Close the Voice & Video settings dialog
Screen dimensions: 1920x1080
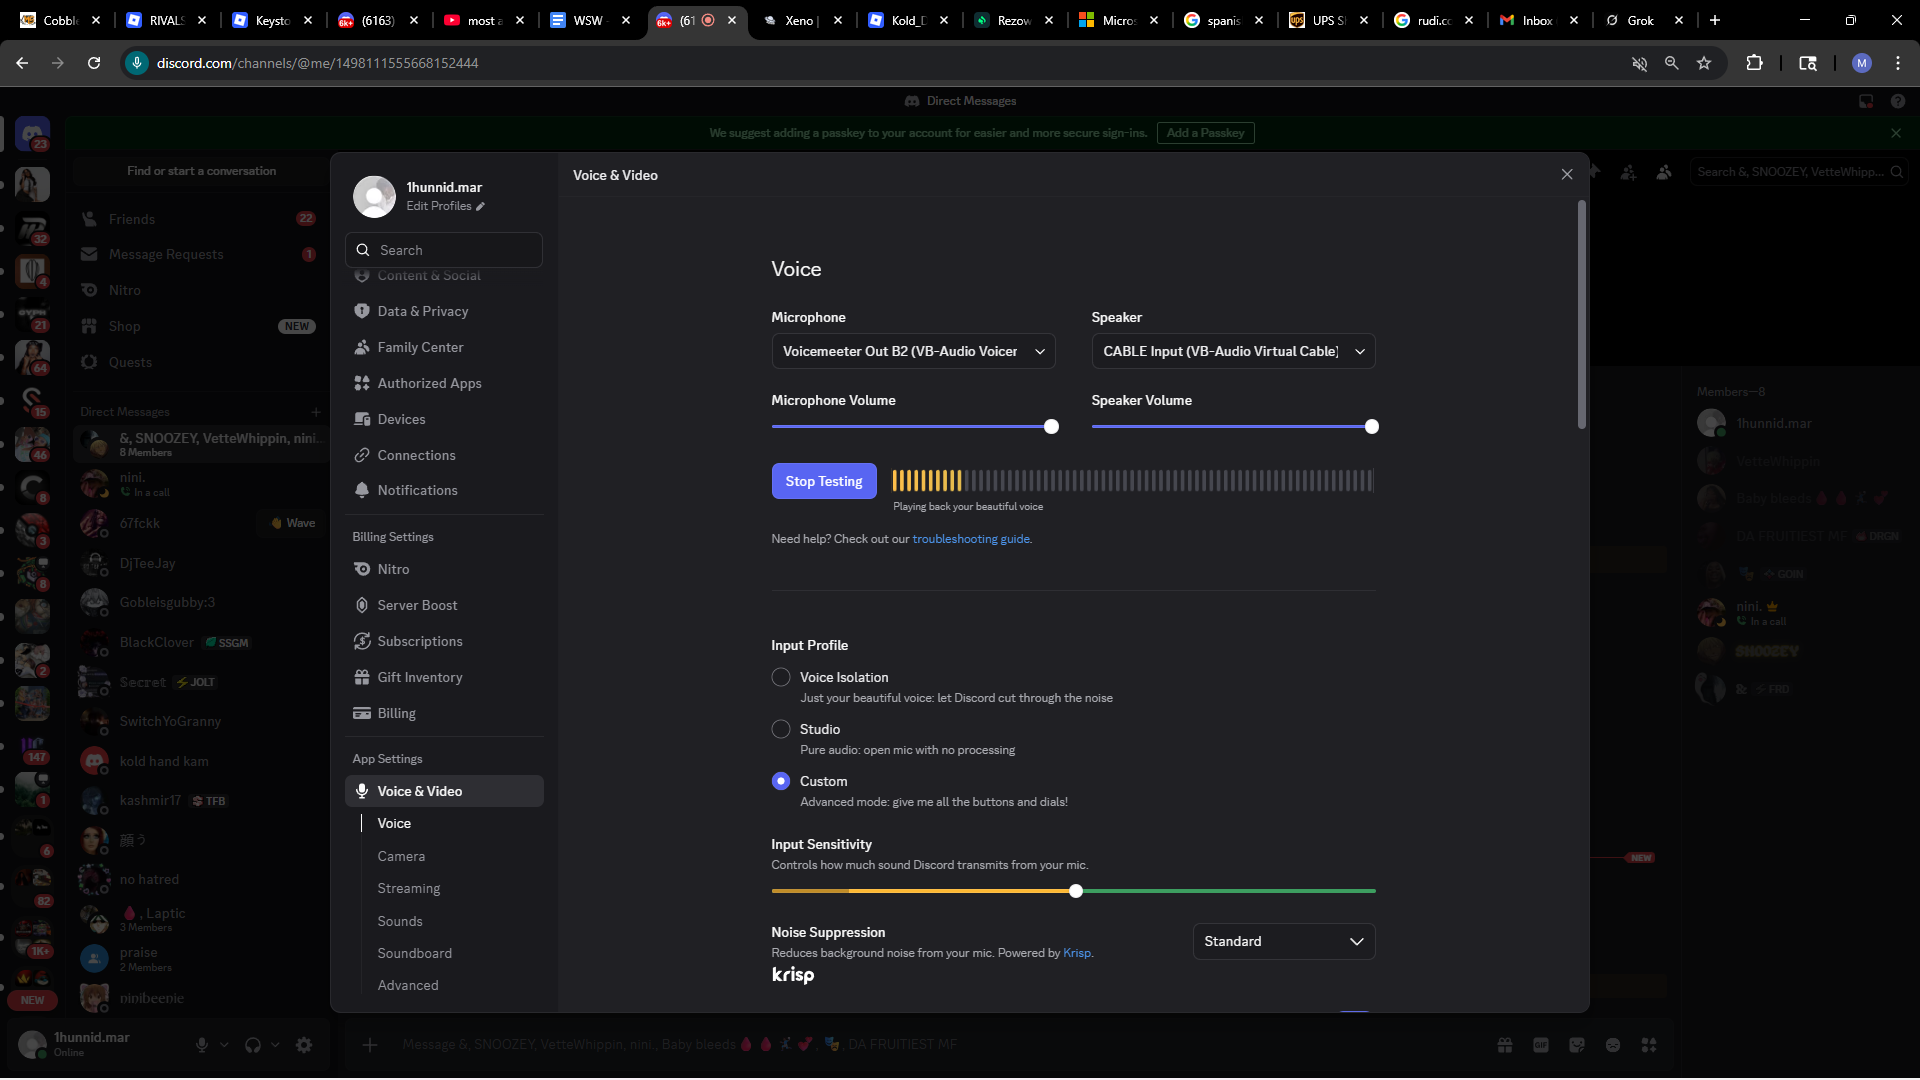tap(1567, 175)
